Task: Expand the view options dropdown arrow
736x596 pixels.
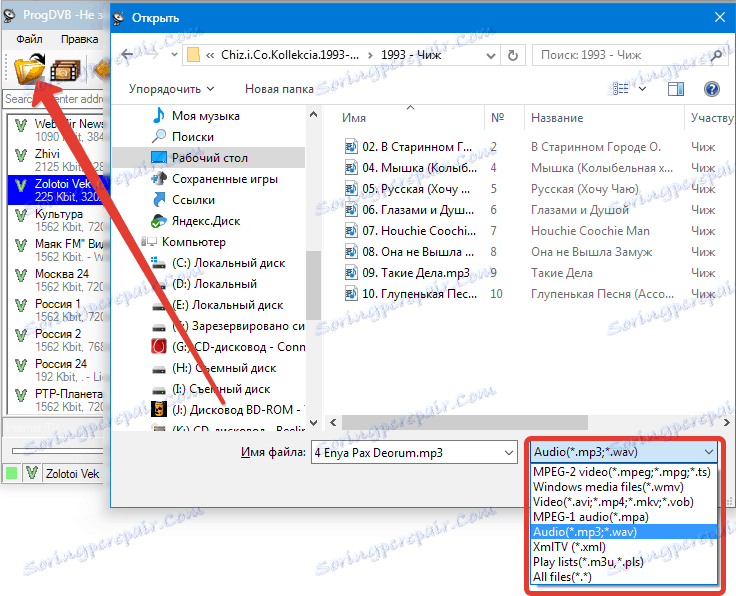Action: [x=643, y=89]
